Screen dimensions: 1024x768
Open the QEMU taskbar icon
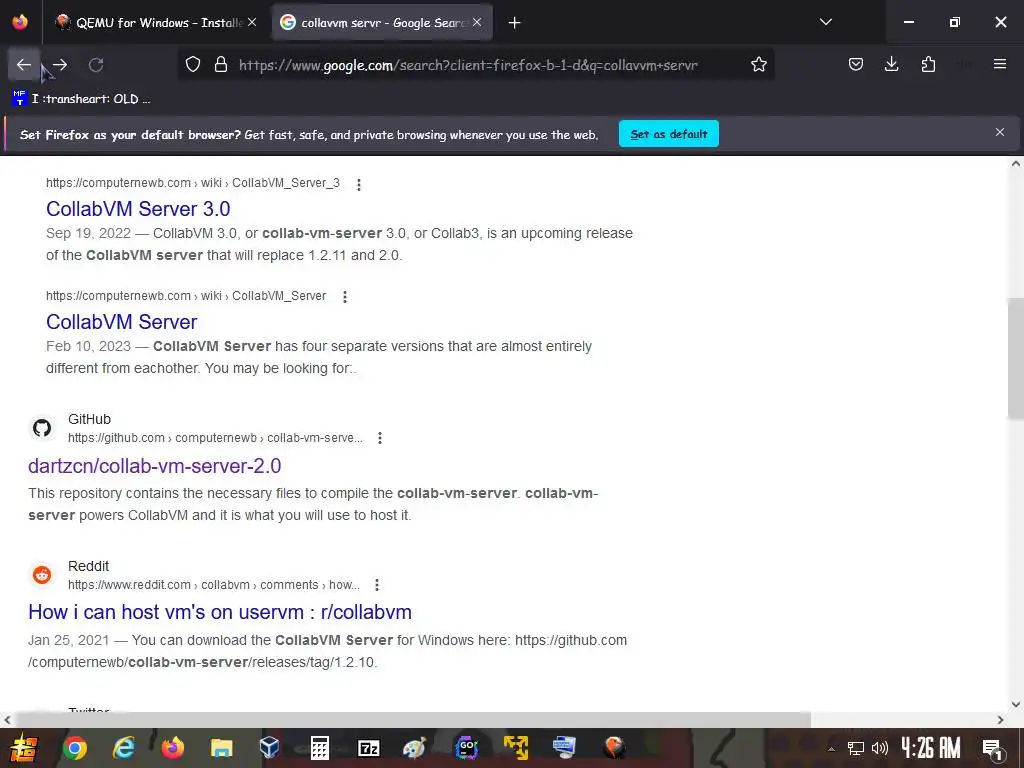coord(614,748)
